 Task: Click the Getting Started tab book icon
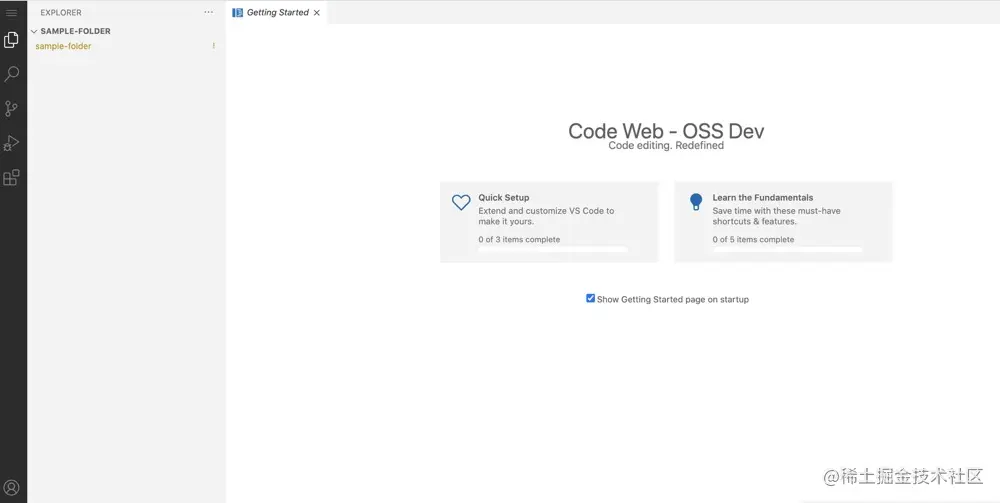(x=237, y=12)
